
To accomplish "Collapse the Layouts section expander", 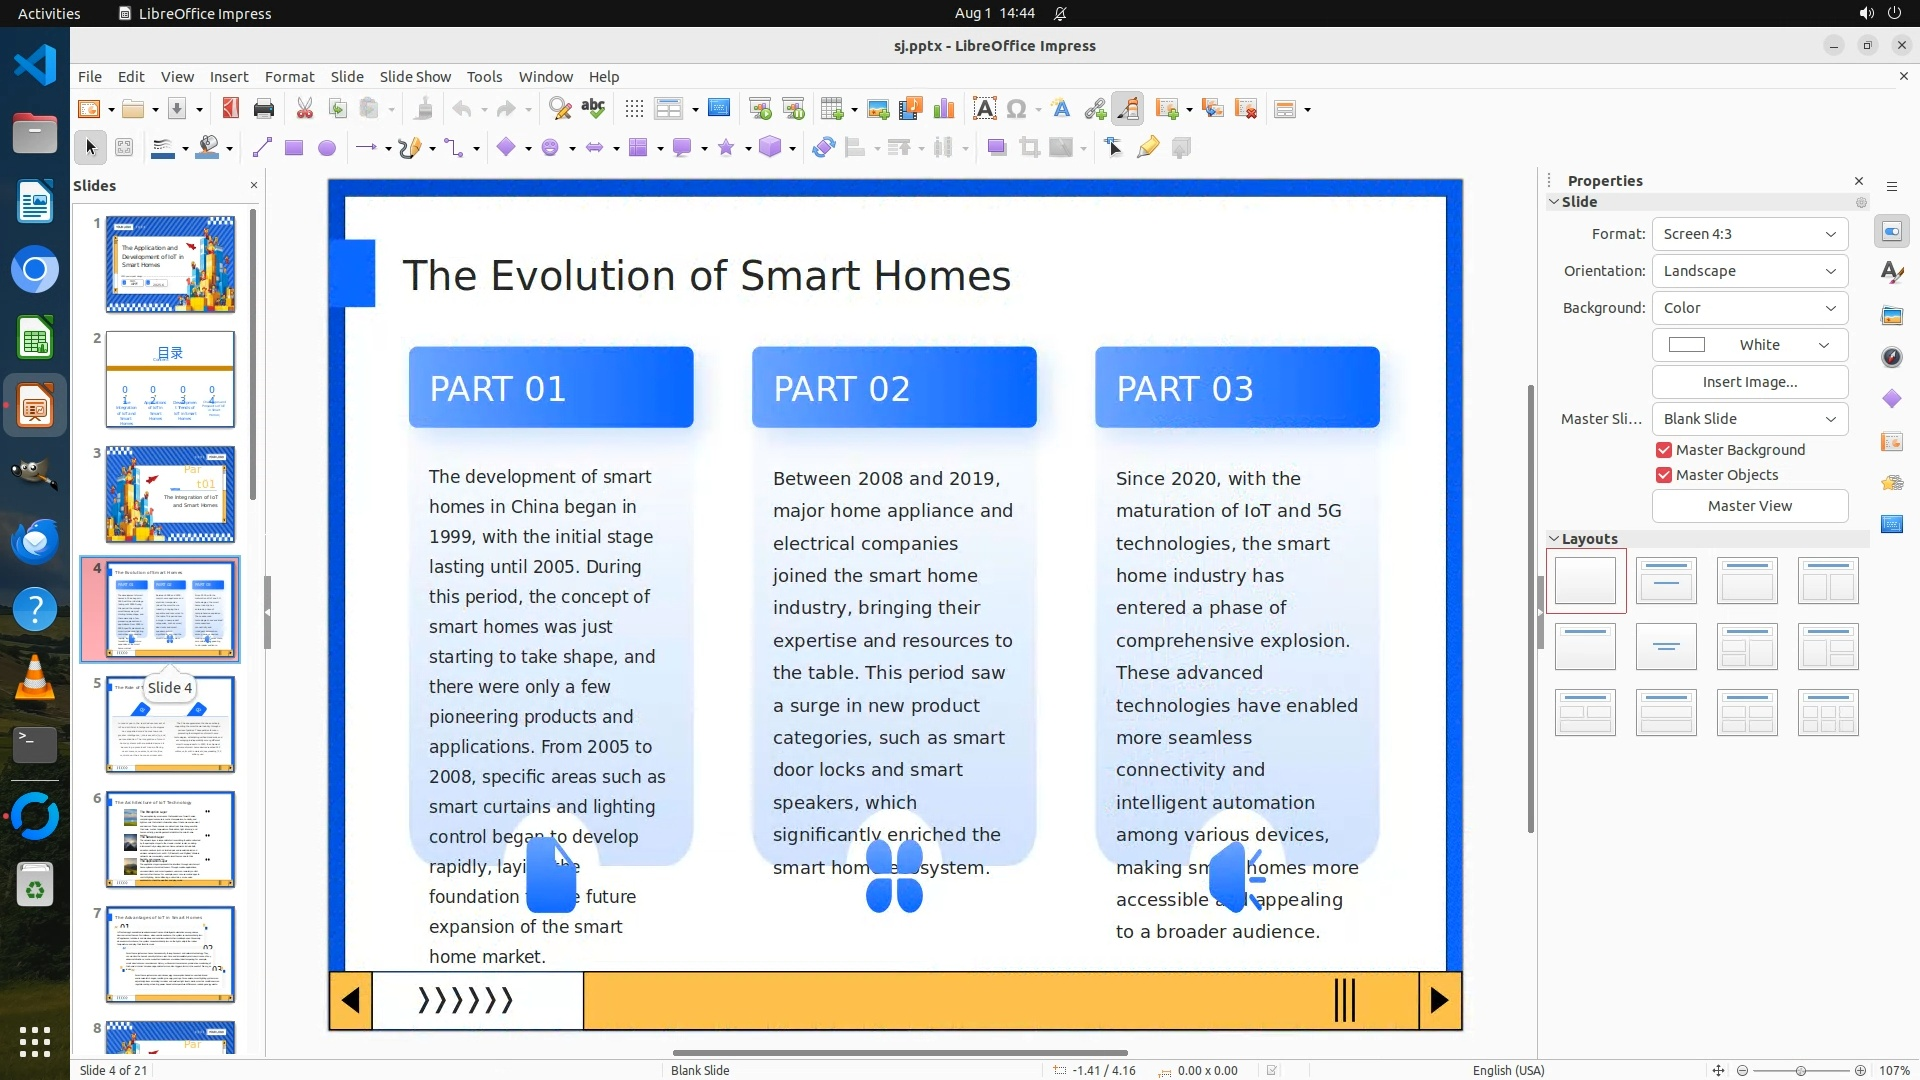I will click(x=1554, y=538).
